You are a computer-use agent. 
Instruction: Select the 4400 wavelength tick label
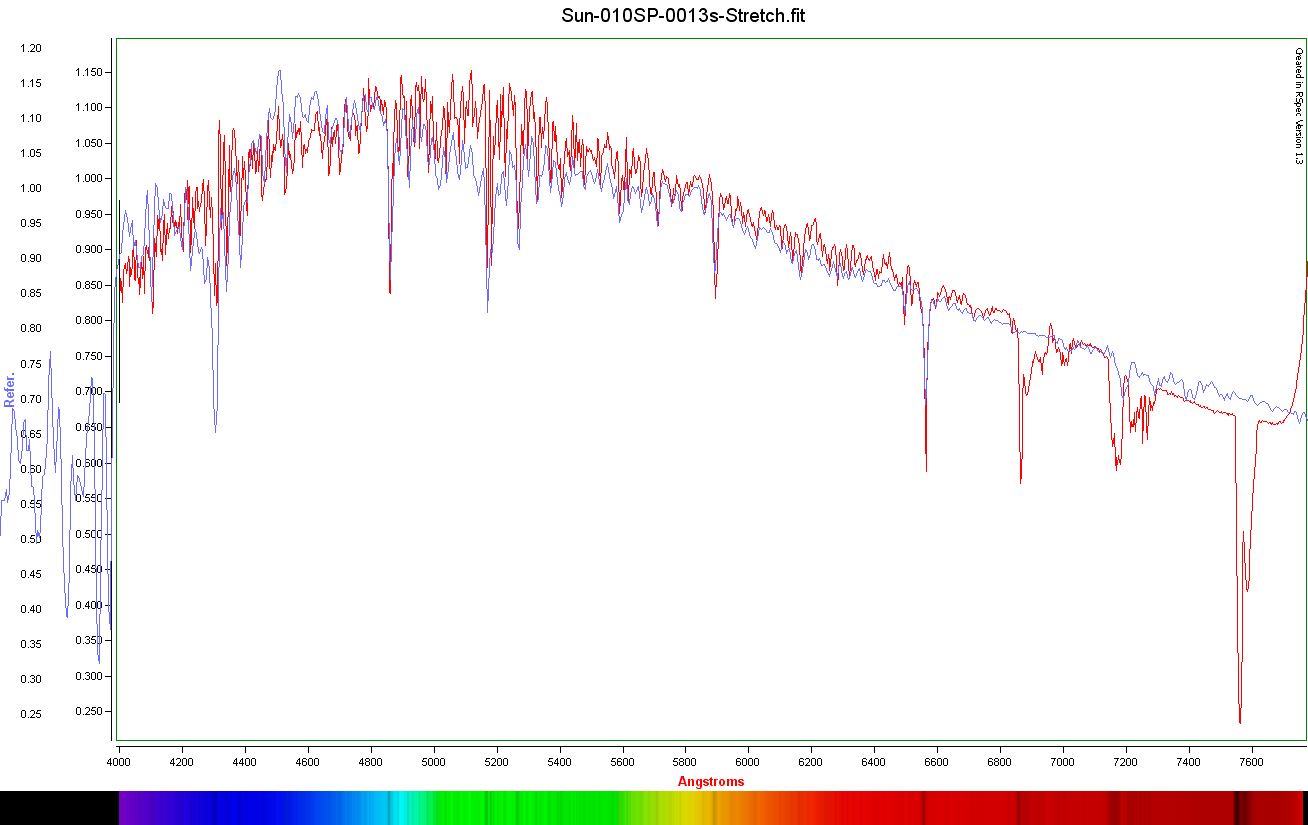pos(245,762)
